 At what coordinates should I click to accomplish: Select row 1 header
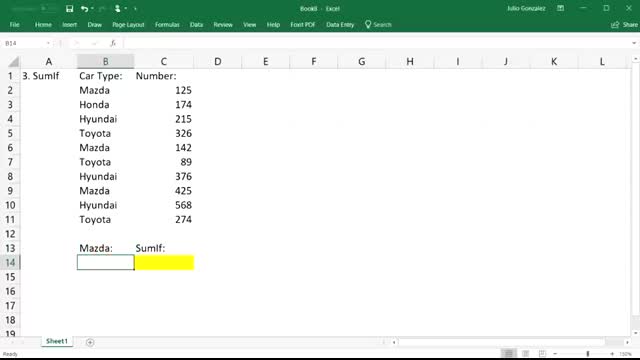click(x=10, y=76)
